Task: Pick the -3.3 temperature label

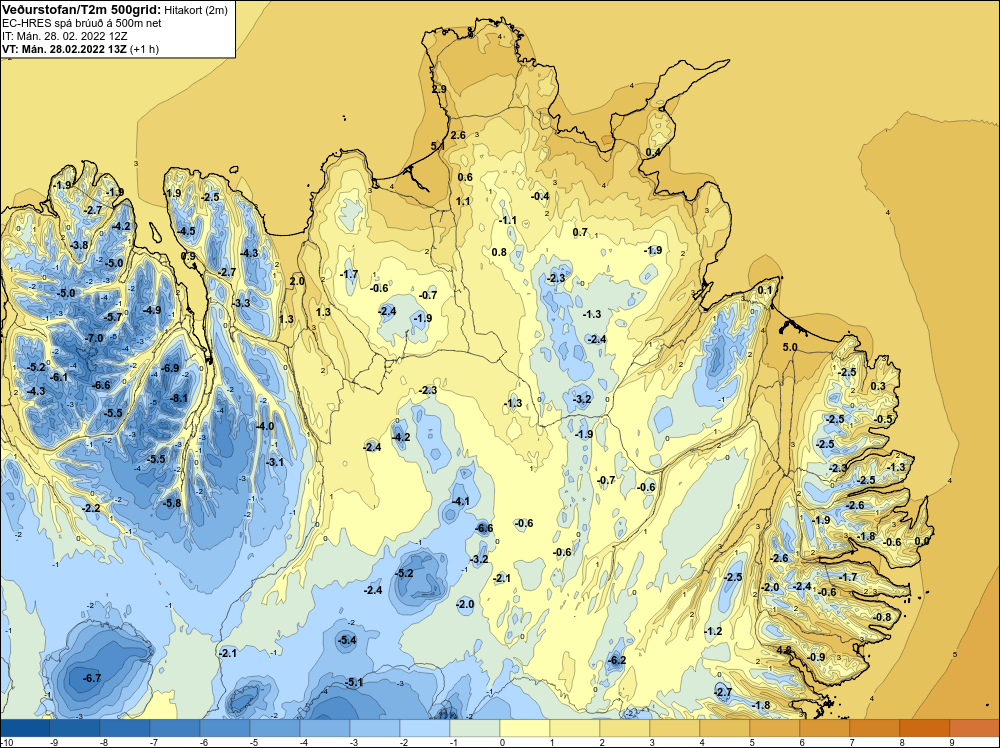Action: (242, 303)
